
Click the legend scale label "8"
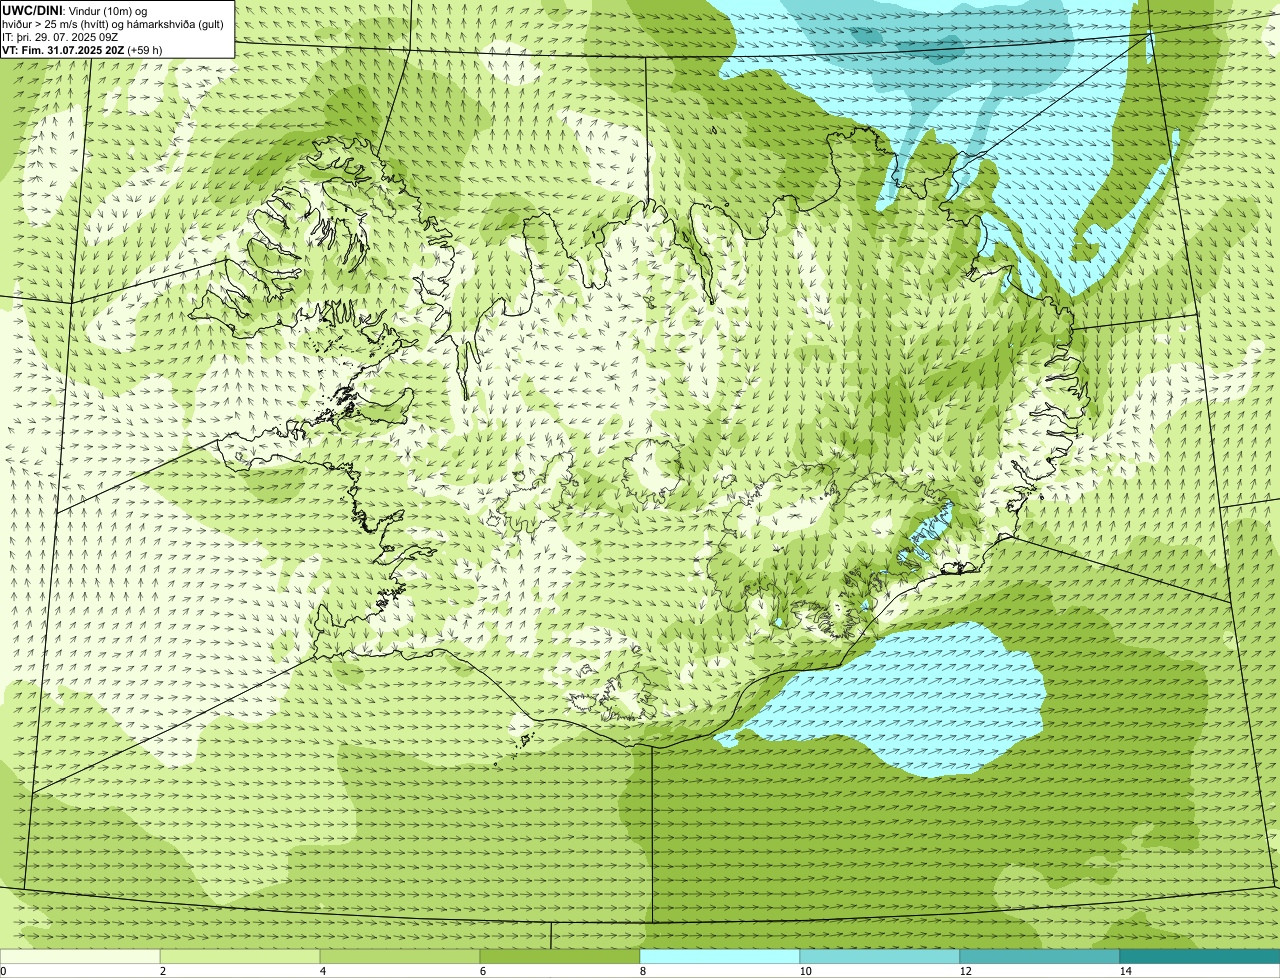pos(643,971)
